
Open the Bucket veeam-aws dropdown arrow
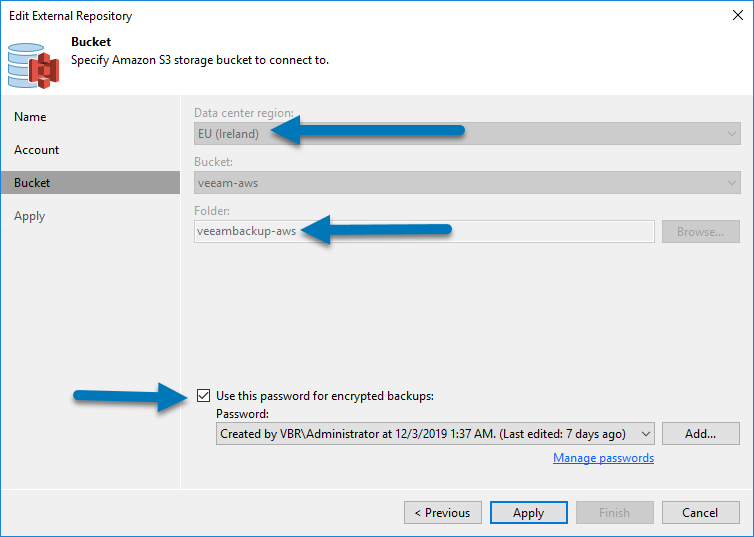[x=731, y=183]
